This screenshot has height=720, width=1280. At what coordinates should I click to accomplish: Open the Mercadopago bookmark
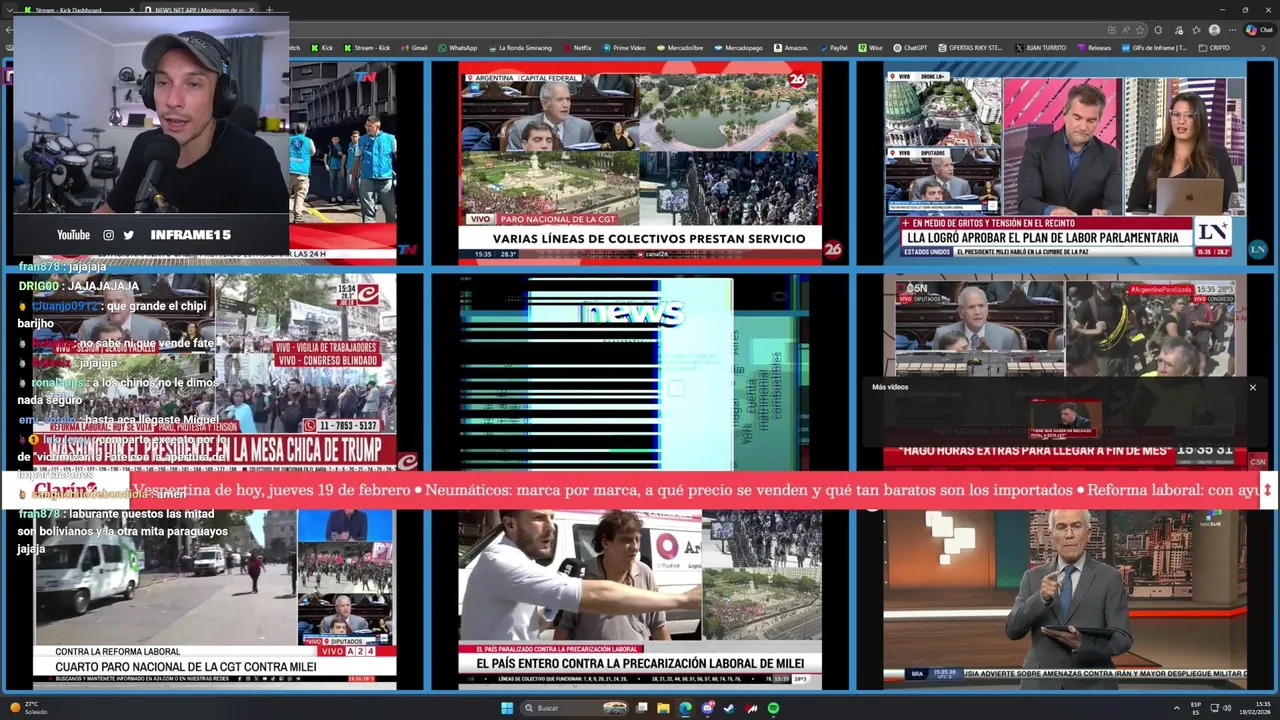(737, 47)
